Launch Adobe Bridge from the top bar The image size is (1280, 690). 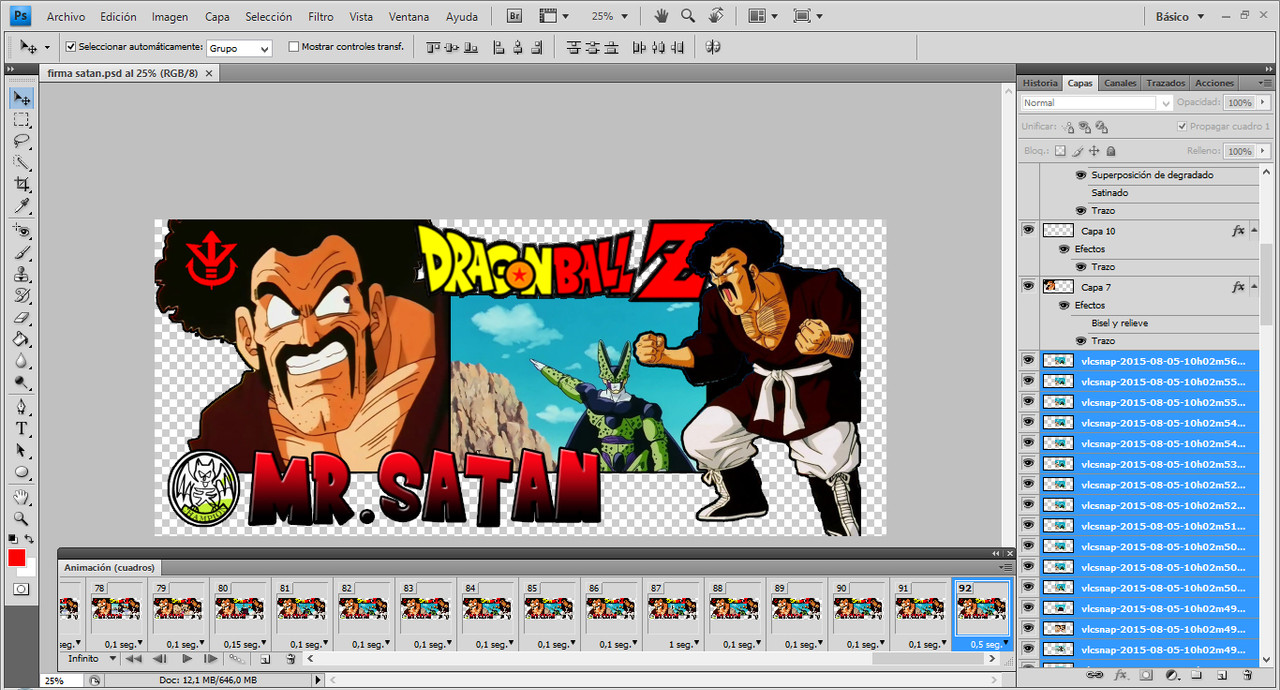point(514,16)
